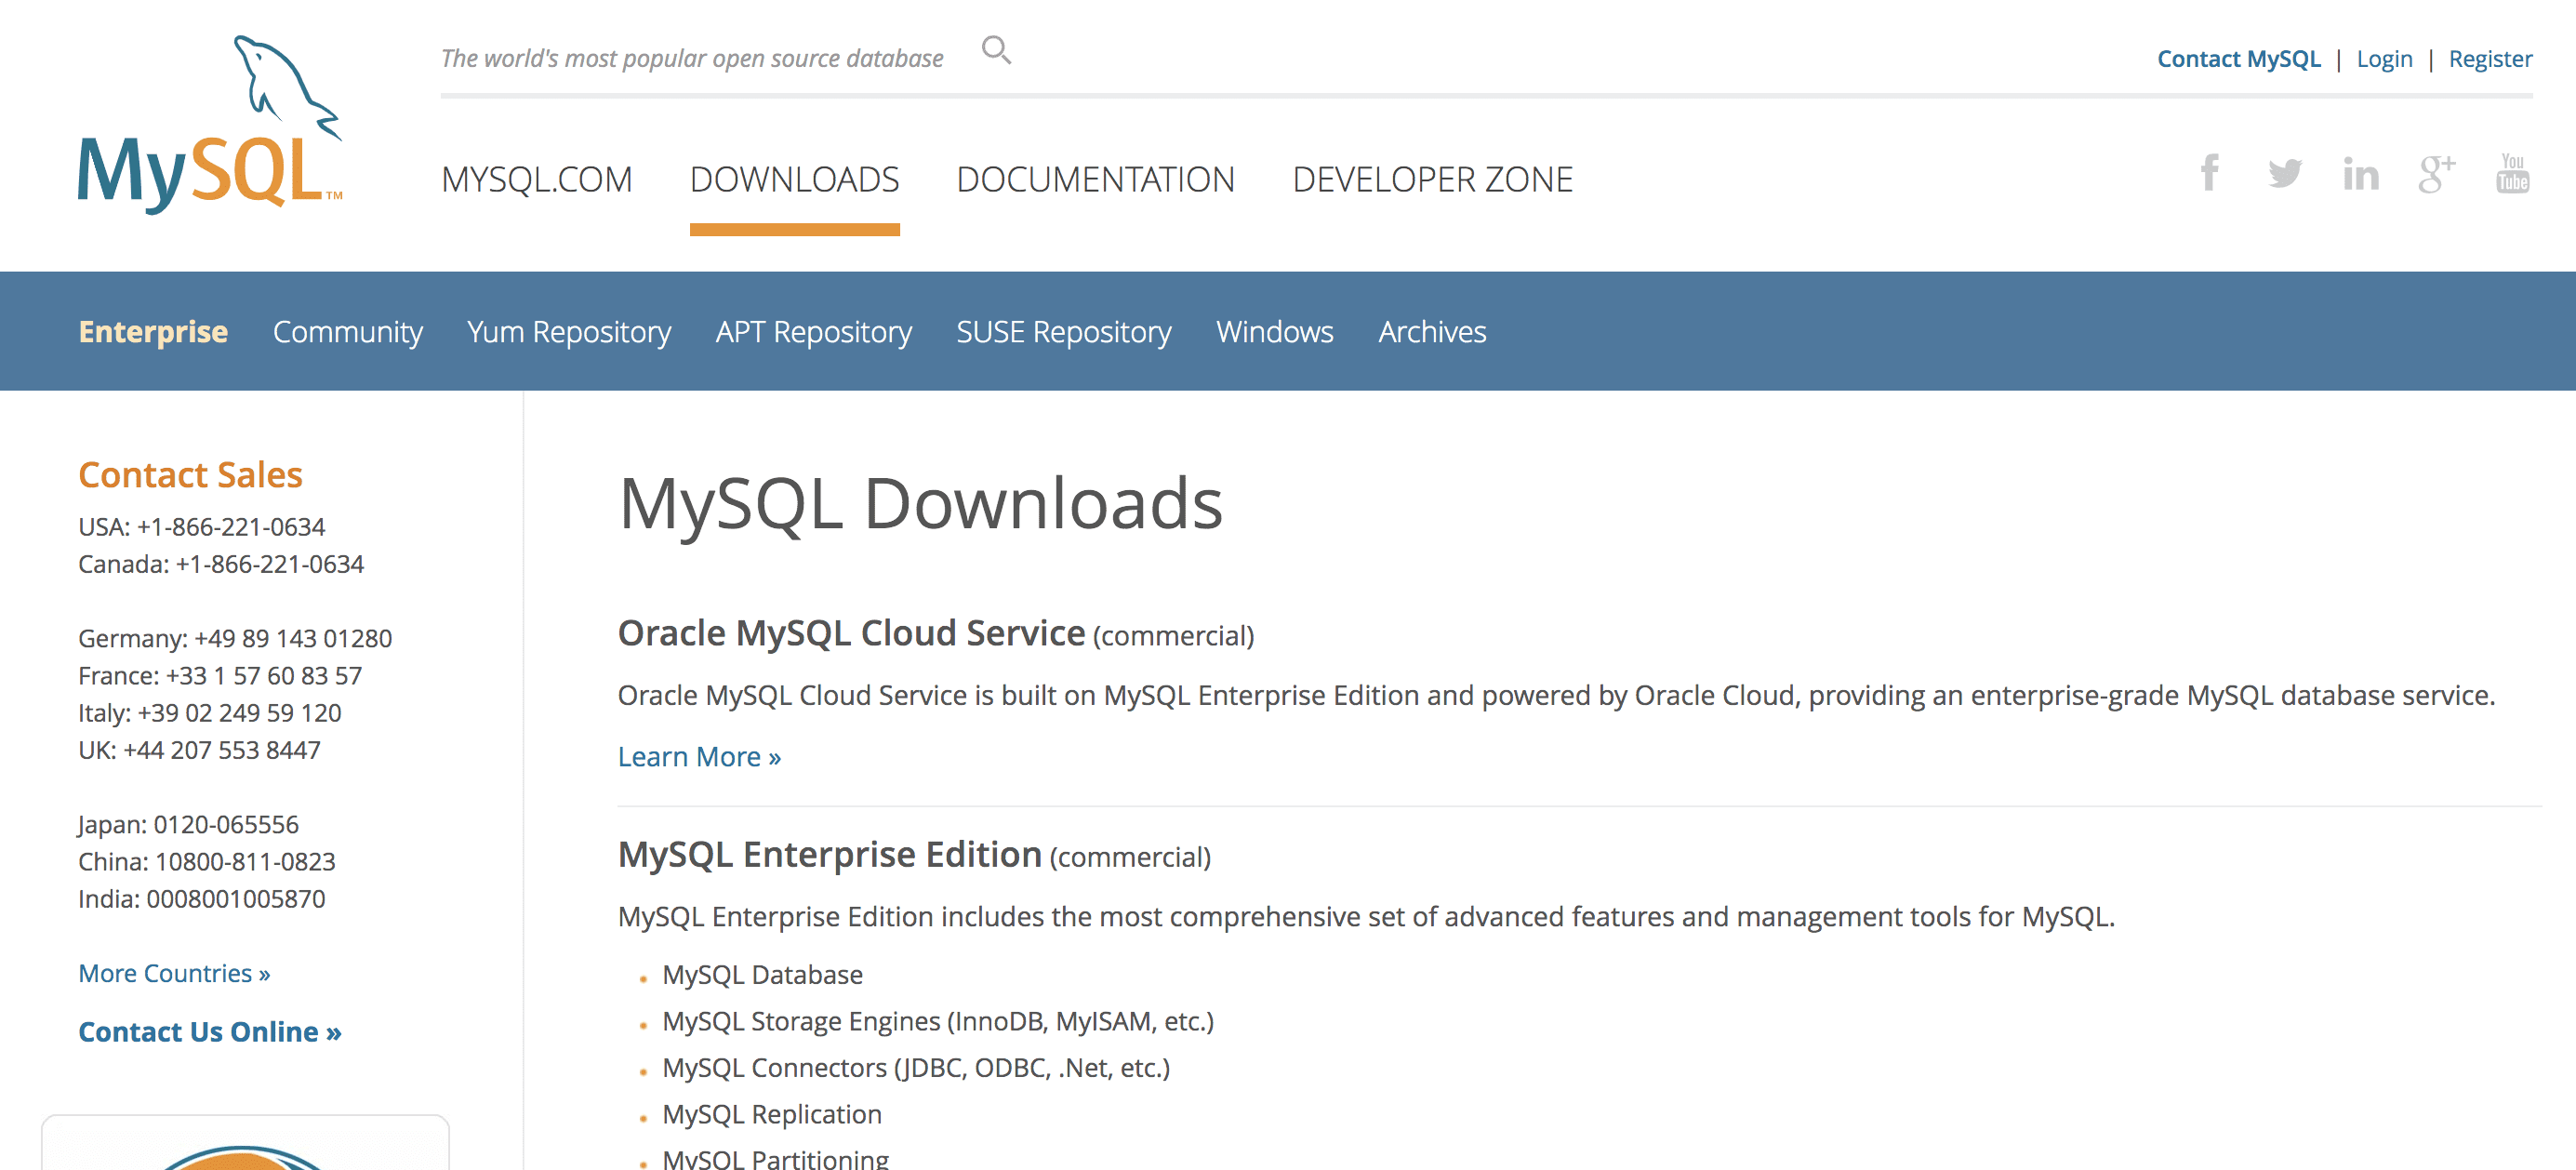Viewport: 2576px width, 1170px height.
Task: Select the Community downloads tab
Action: point(349,330)
